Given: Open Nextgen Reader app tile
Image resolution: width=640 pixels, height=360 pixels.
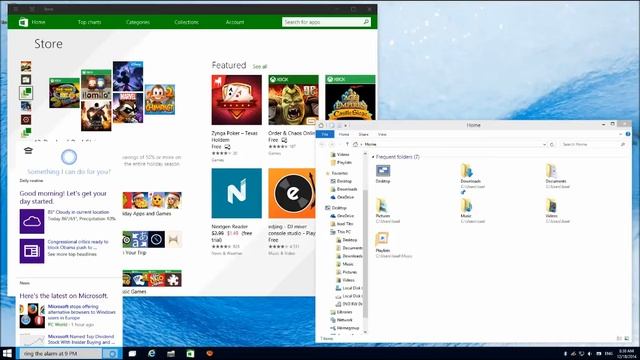Looking at the screenshot, I should [237, 193].
